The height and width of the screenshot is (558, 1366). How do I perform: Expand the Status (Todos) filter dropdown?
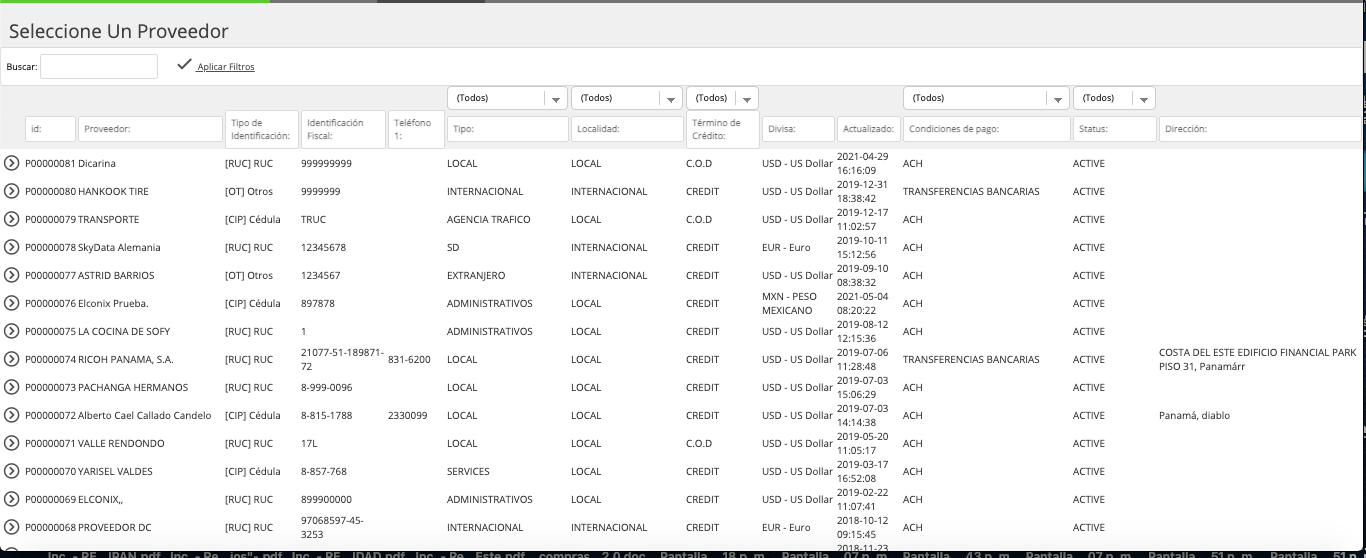(1114, 98)
